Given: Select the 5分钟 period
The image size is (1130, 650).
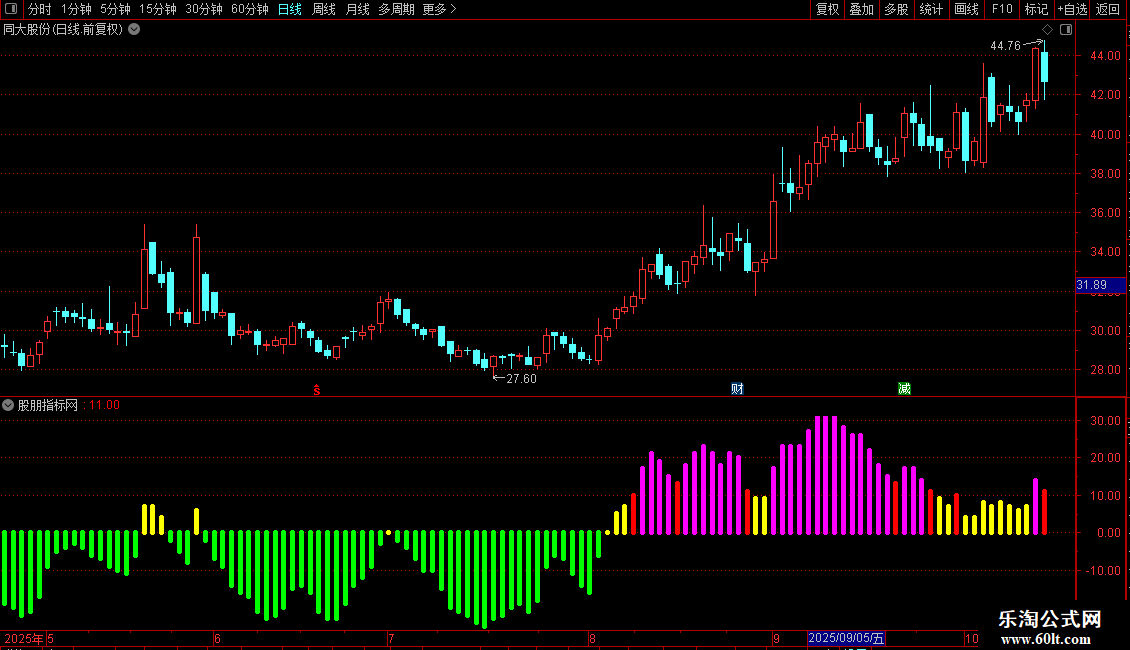Looking at the screenshot, I should point(115,9).
